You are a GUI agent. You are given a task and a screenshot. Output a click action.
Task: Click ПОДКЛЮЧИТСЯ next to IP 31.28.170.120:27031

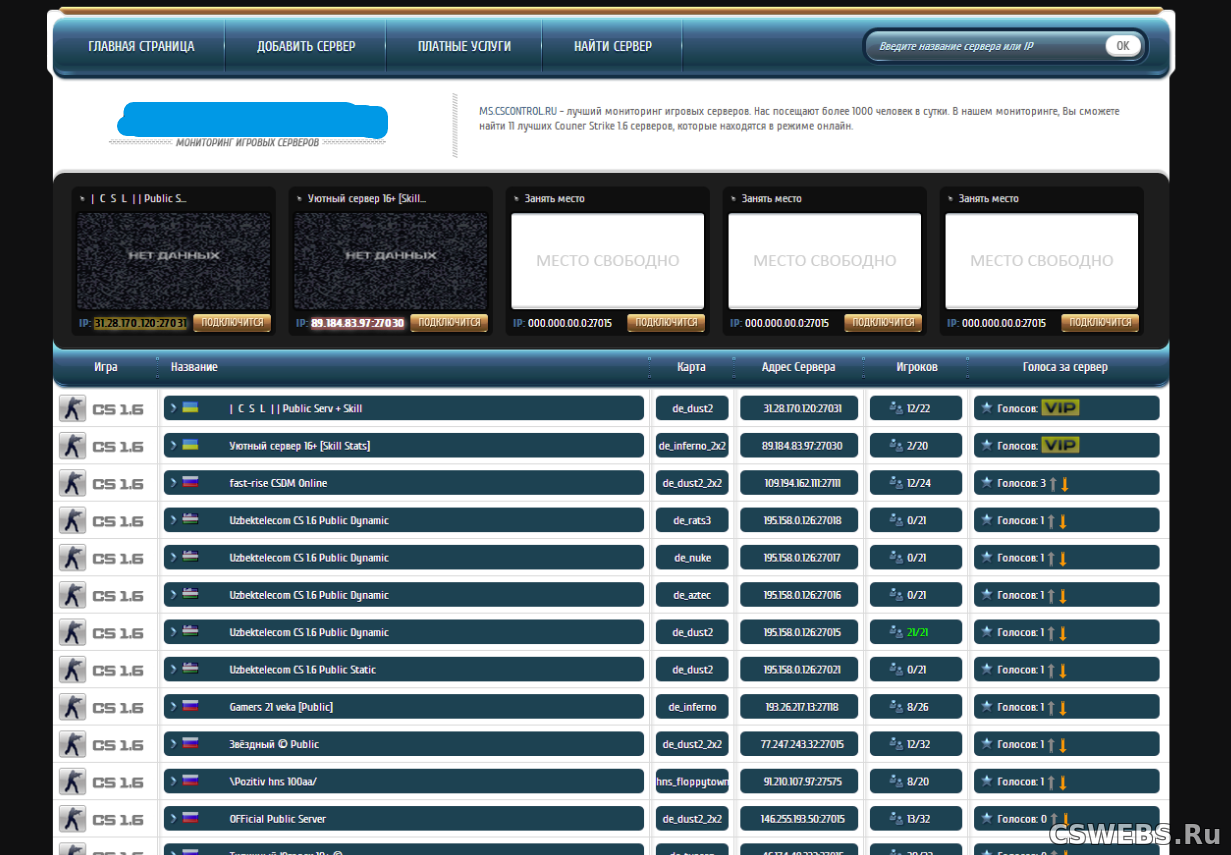(232, 323)
